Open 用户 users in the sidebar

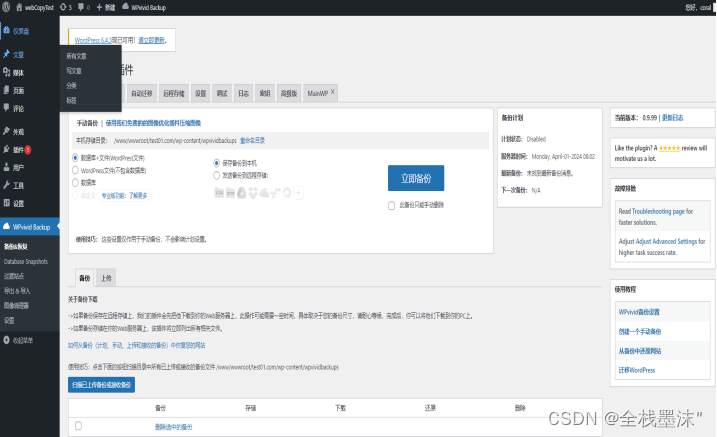[14, 167]
